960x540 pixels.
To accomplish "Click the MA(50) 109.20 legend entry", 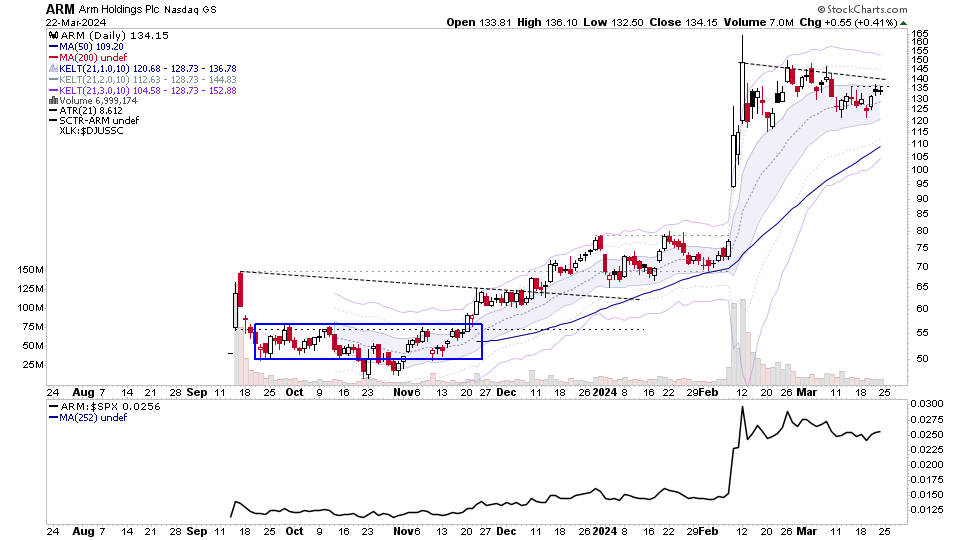I will click(x=91, y=47).
